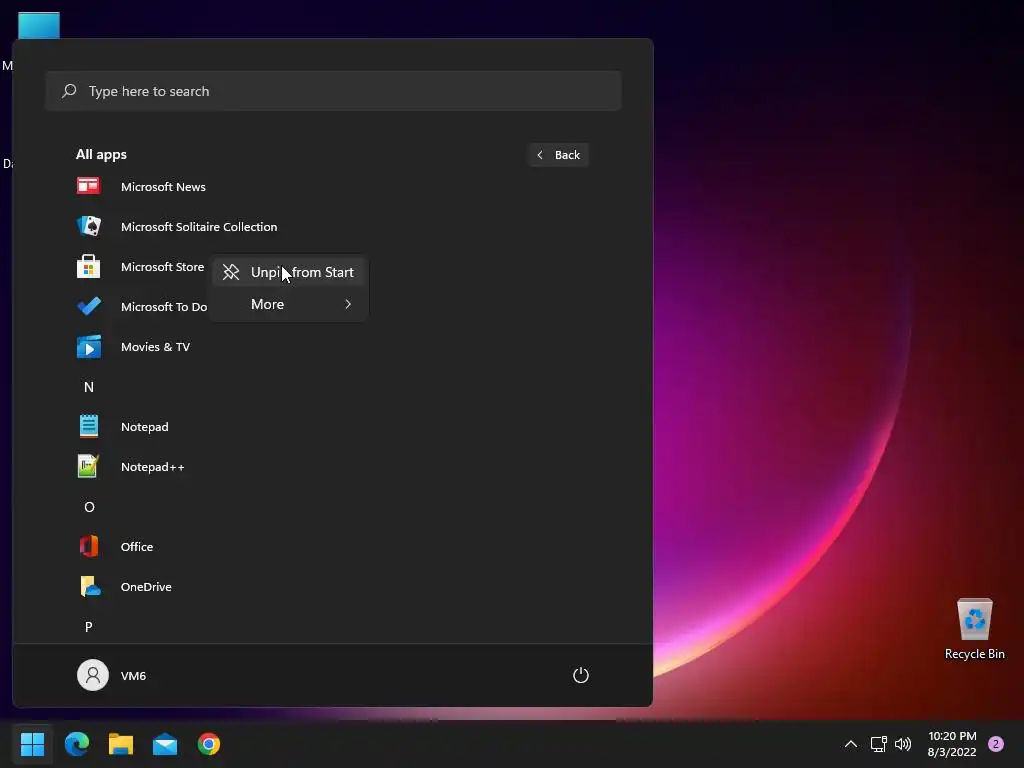
Task: Select the Microsoft News label
Action: (x=163, y=187)
